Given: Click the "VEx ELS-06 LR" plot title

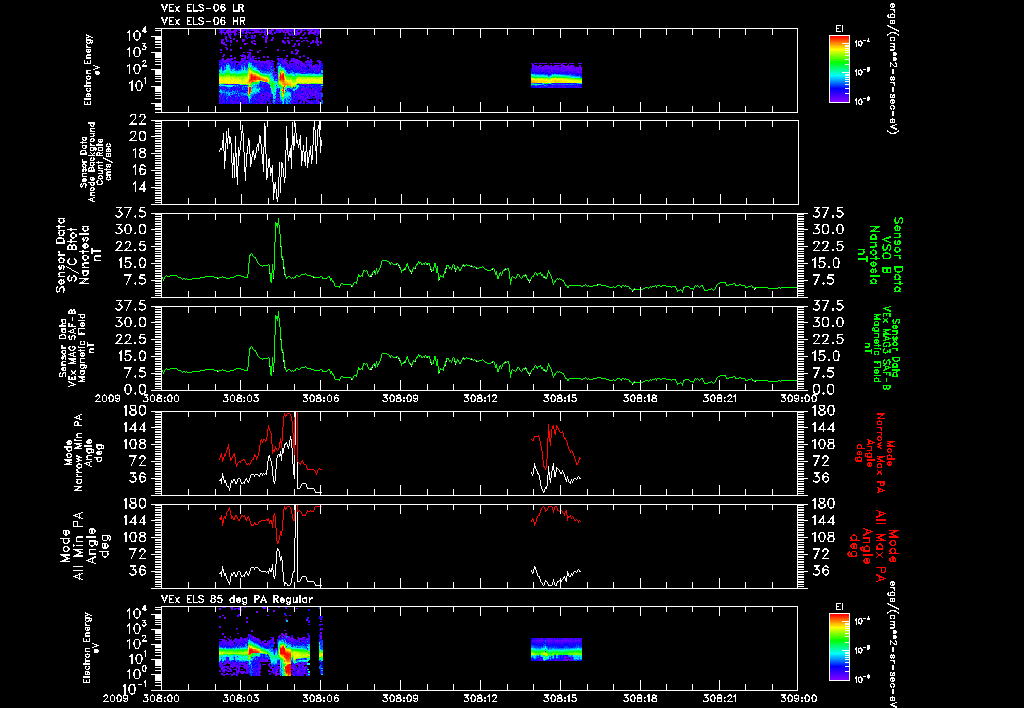Looking at the screenshot, I should point(203,8).
